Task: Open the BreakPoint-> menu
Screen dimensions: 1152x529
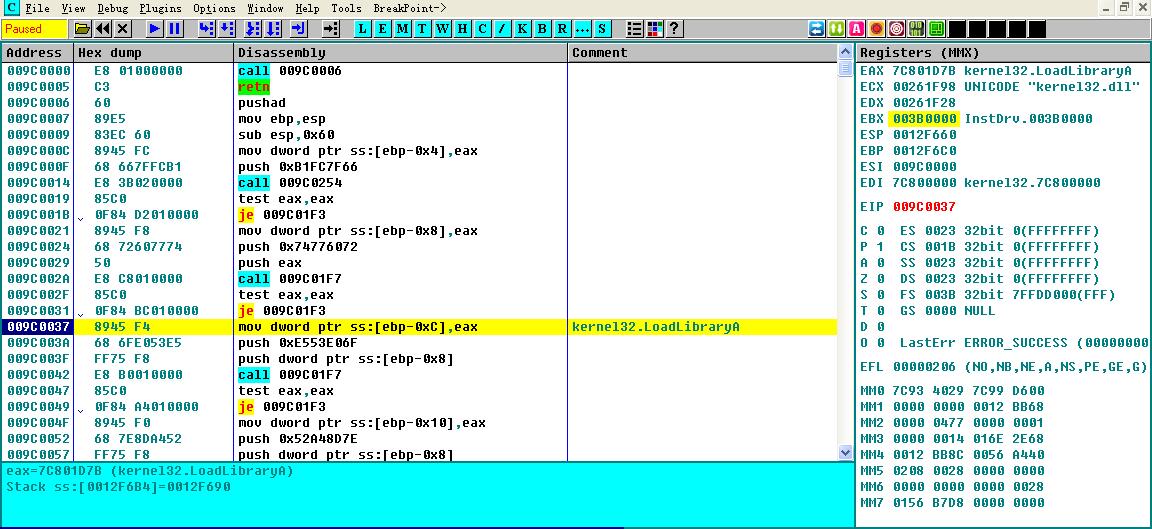Action: [410, 9]
